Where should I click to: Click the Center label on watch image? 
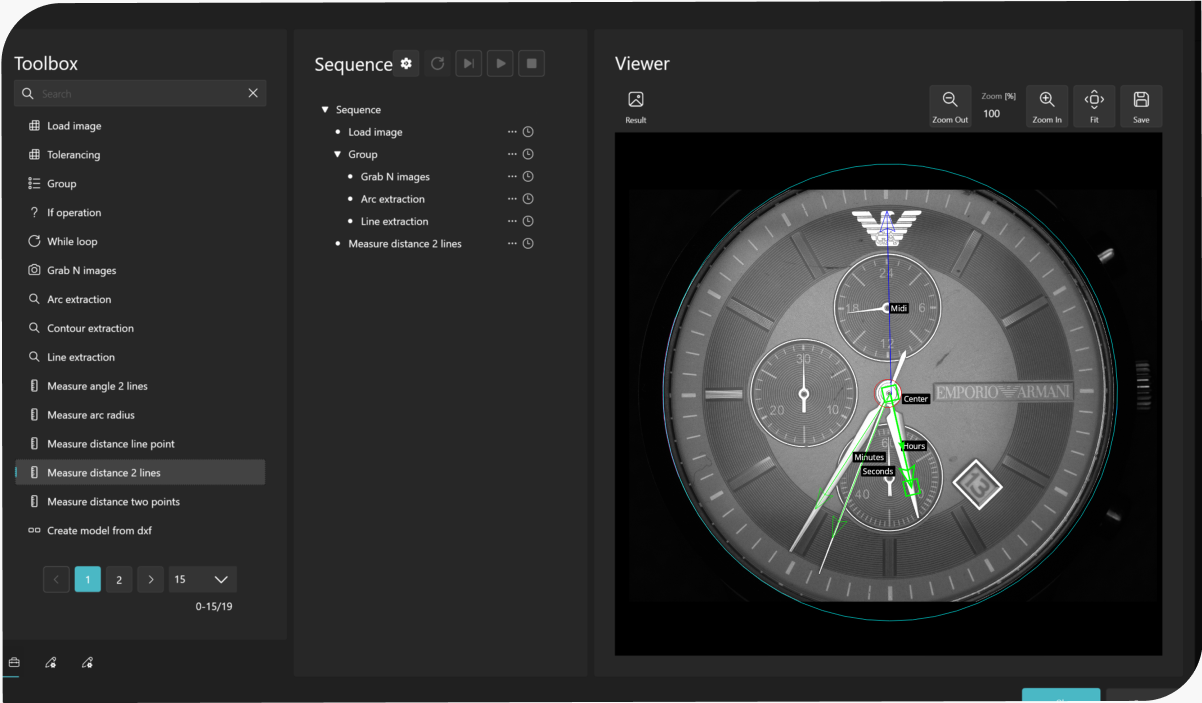pos(916,399)
